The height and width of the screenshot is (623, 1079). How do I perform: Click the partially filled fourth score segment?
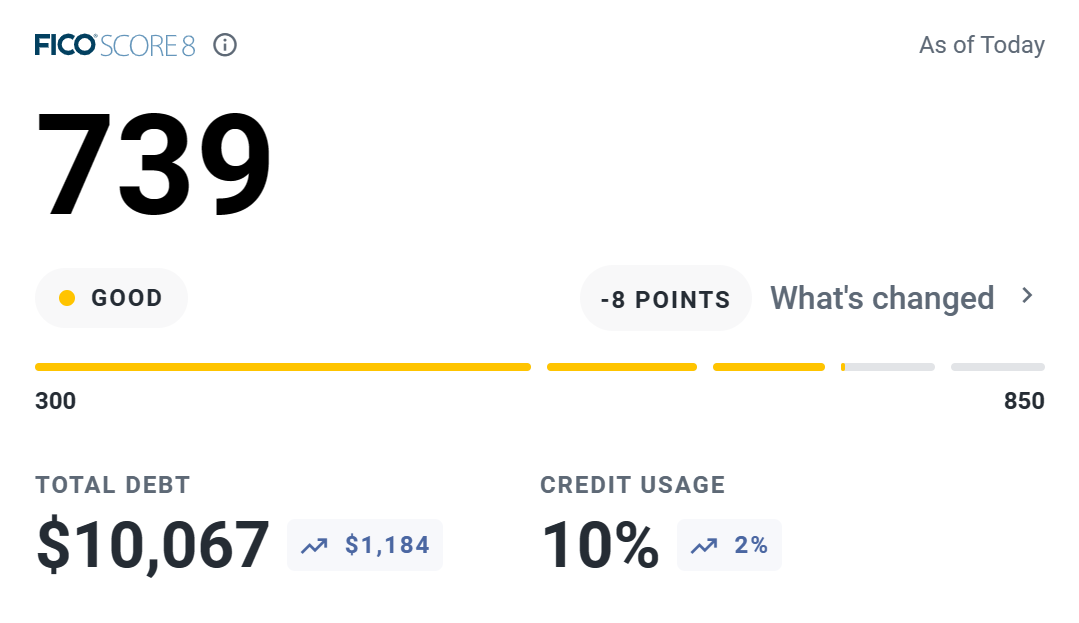point(887,367)
